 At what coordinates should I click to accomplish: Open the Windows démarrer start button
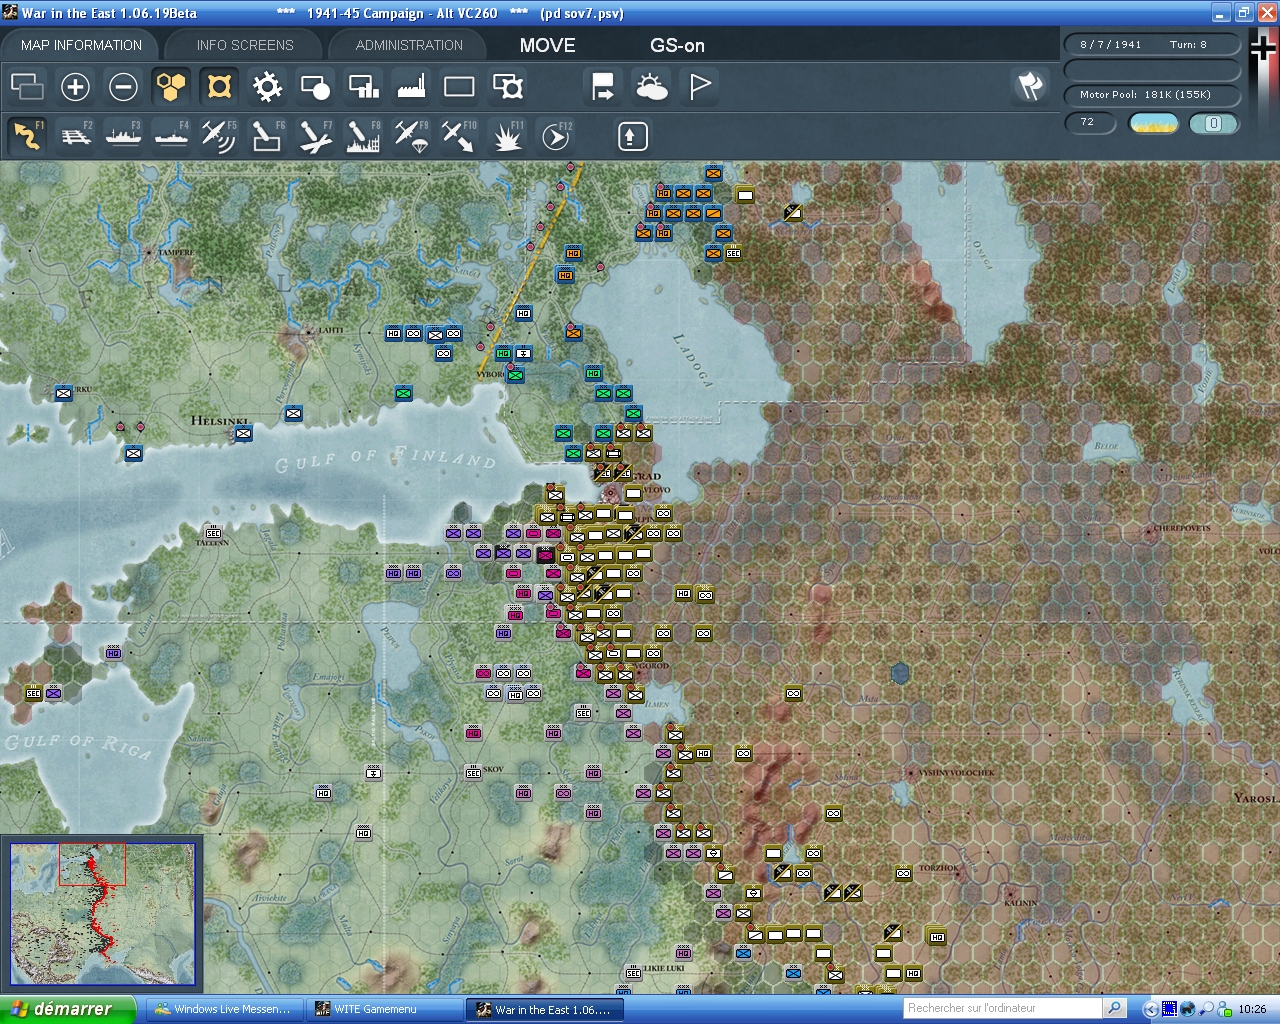(x=68, y=1009)
